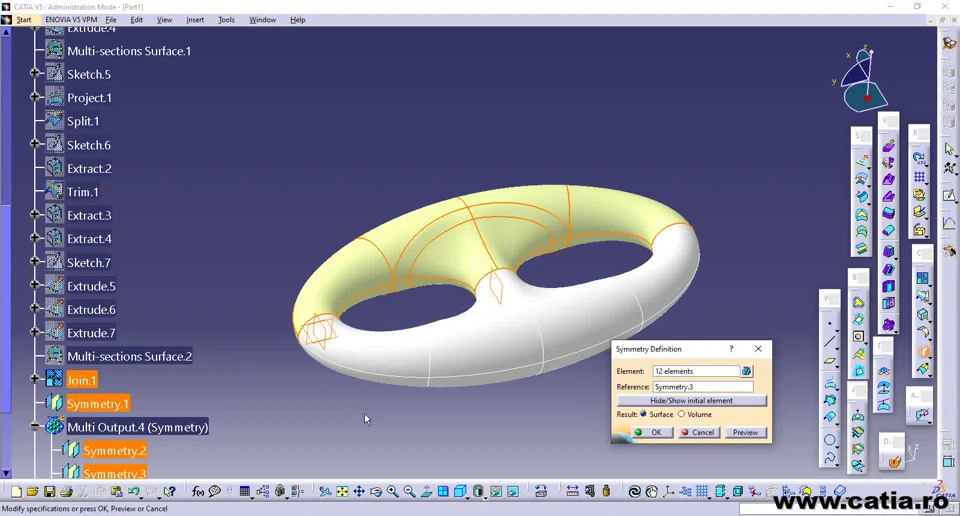Expand the Sketch.6 tree node
This screenshot has height=516, width=960.
point(35,144)
